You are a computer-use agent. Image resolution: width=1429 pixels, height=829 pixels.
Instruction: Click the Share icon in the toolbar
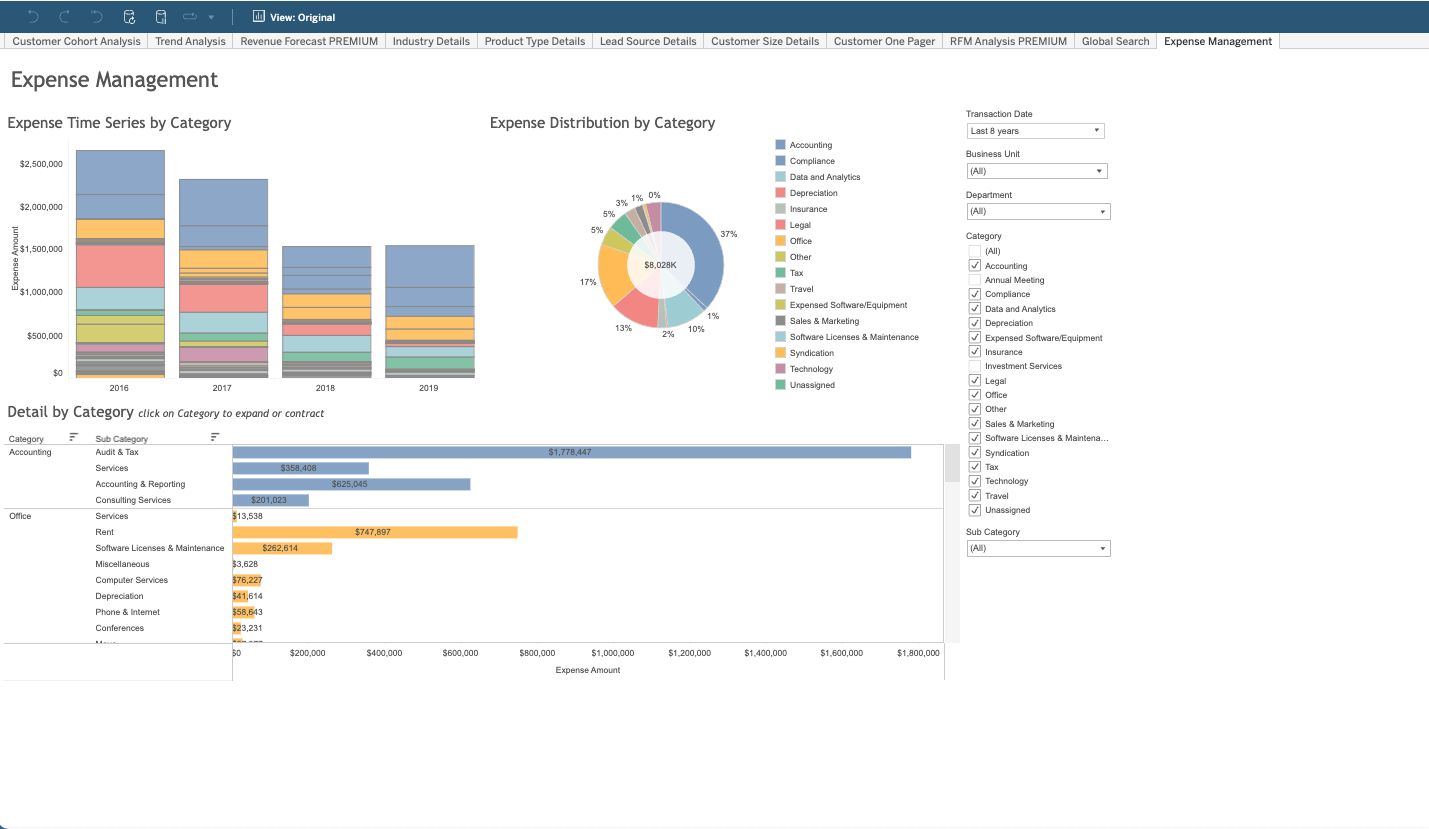(x=190, y=17)
